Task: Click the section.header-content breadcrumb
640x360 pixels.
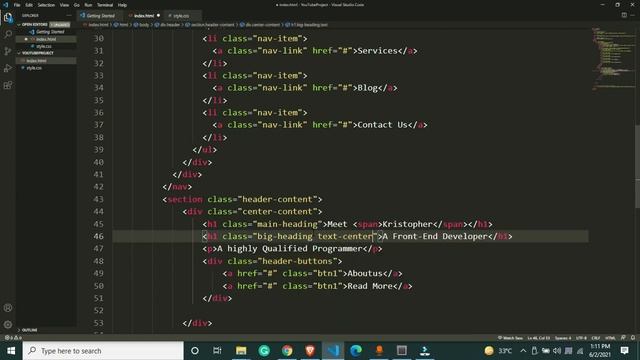Action: [x=210, y=25]
